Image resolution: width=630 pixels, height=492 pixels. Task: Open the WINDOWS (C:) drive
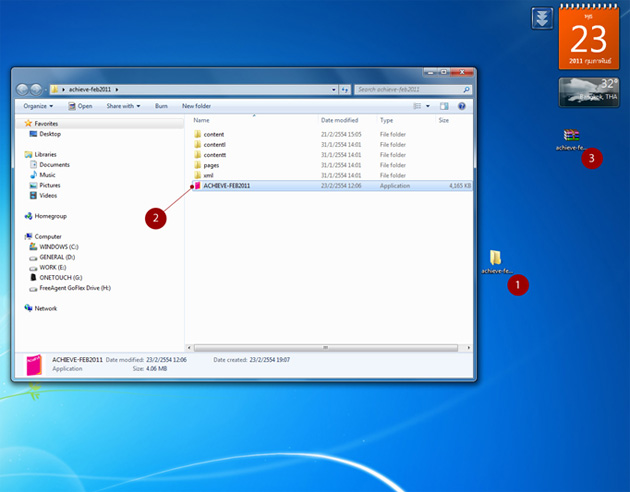pos(59,247)
